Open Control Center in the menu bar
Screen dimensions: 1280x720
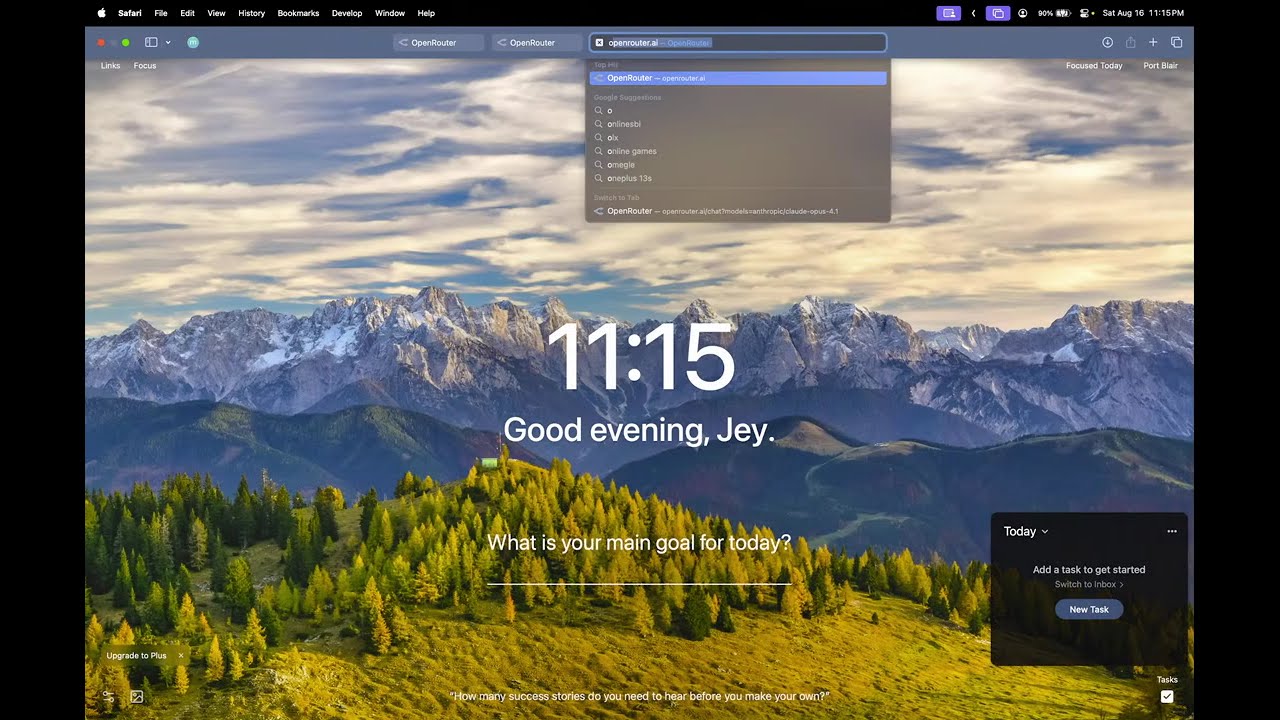pos(1086,13)
